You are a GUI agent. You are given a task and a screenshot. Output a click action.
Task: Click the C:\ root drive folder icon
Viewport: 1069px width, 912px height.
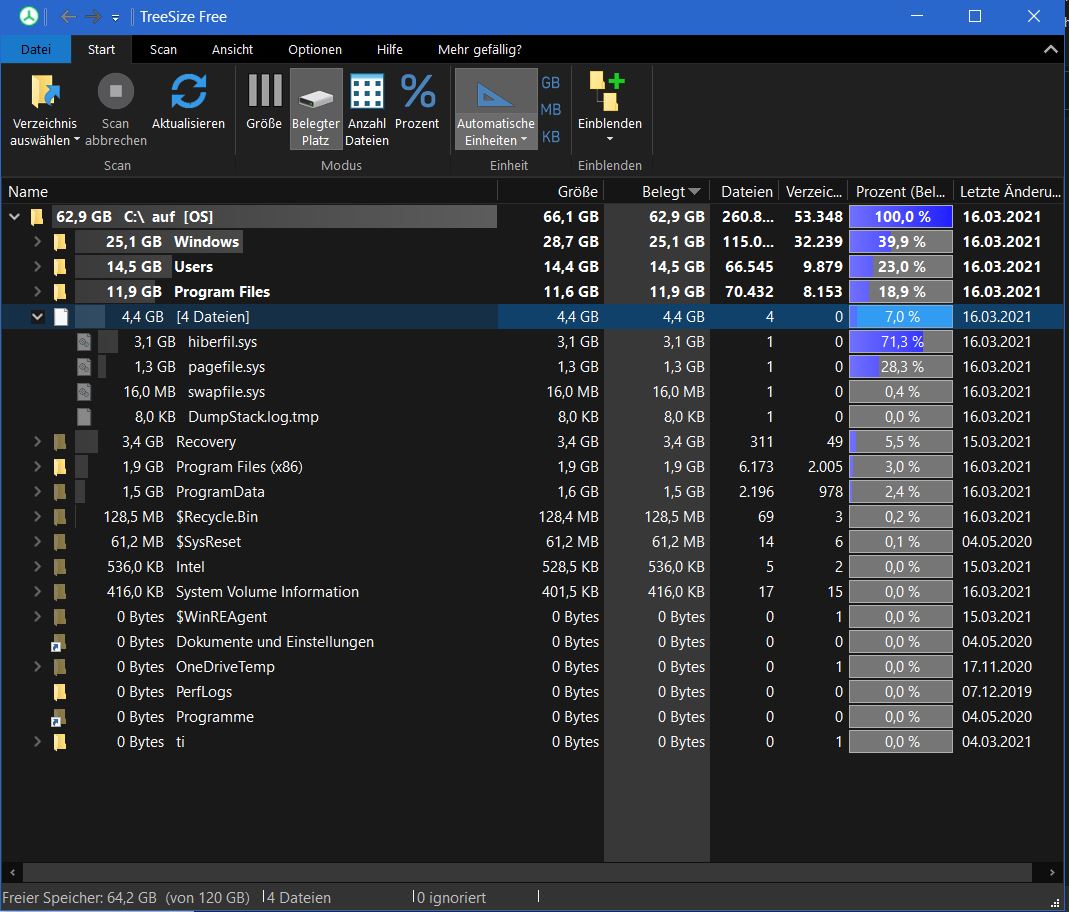point(37,217)
